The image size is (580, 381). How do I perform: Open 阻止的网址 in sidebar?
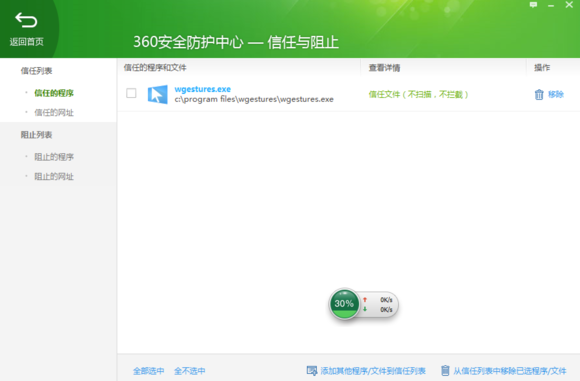pyautogui.click(x=54, y=176)
